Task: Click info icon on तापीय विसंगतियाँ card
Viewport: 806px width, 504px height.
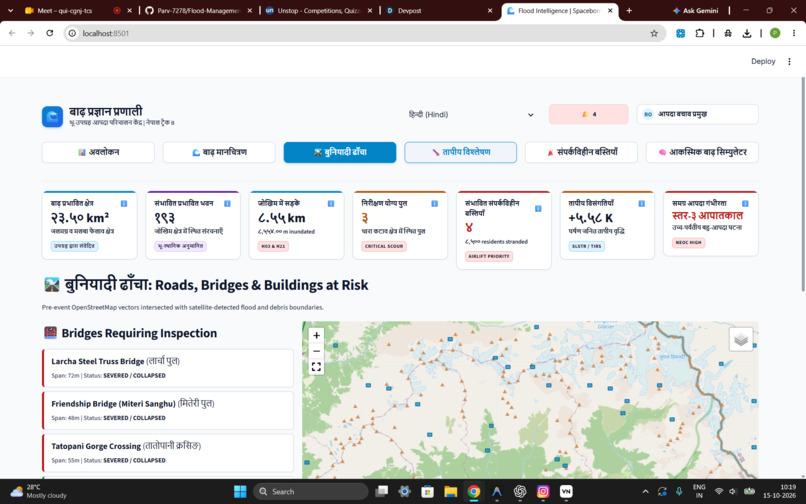Action: (x=642, y=204)
